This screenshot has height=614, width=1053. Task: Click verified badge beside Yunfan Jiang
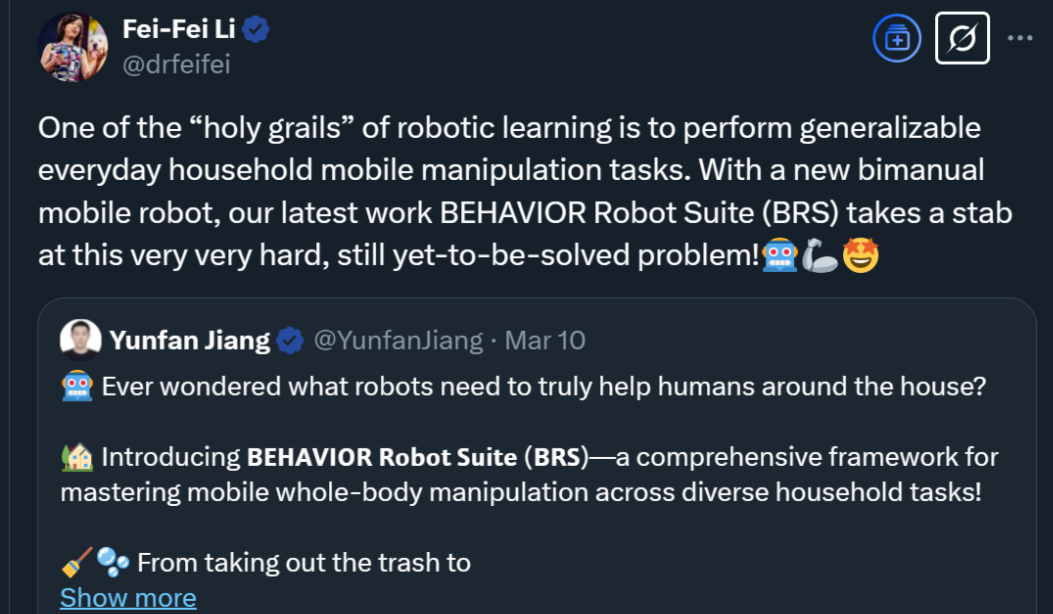click(x=290, y=340)
